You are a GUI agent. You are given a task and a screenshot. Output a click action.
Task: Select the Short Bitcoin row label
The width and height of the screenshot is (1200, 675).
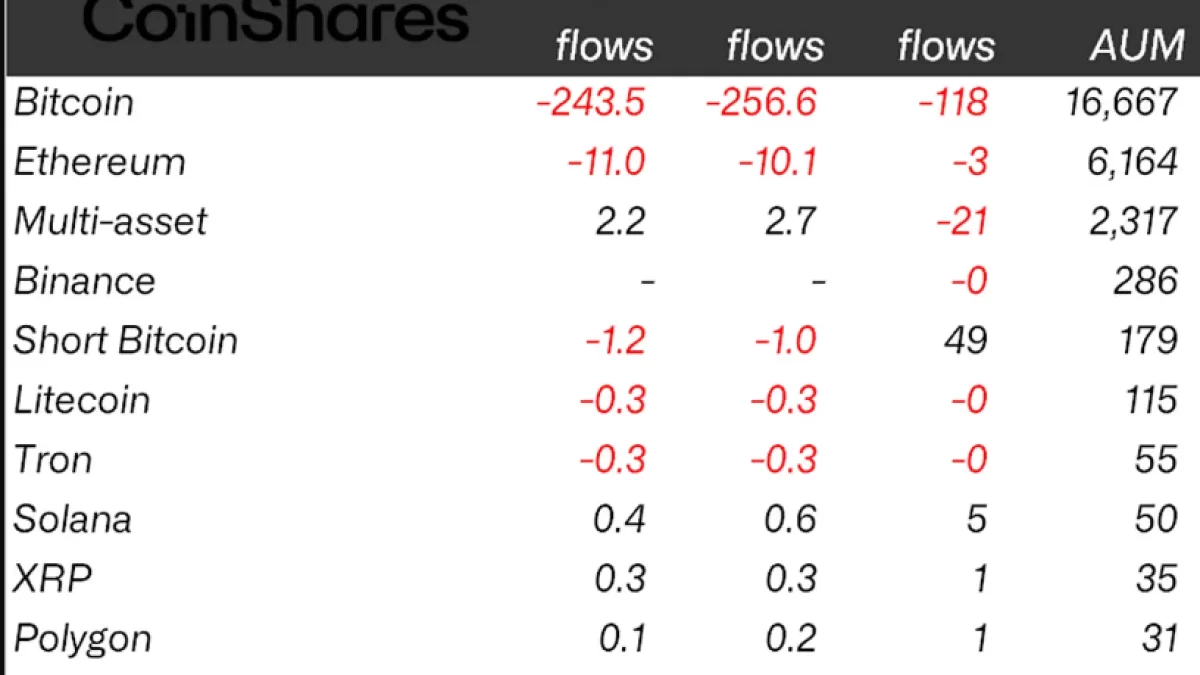[126, 340]
